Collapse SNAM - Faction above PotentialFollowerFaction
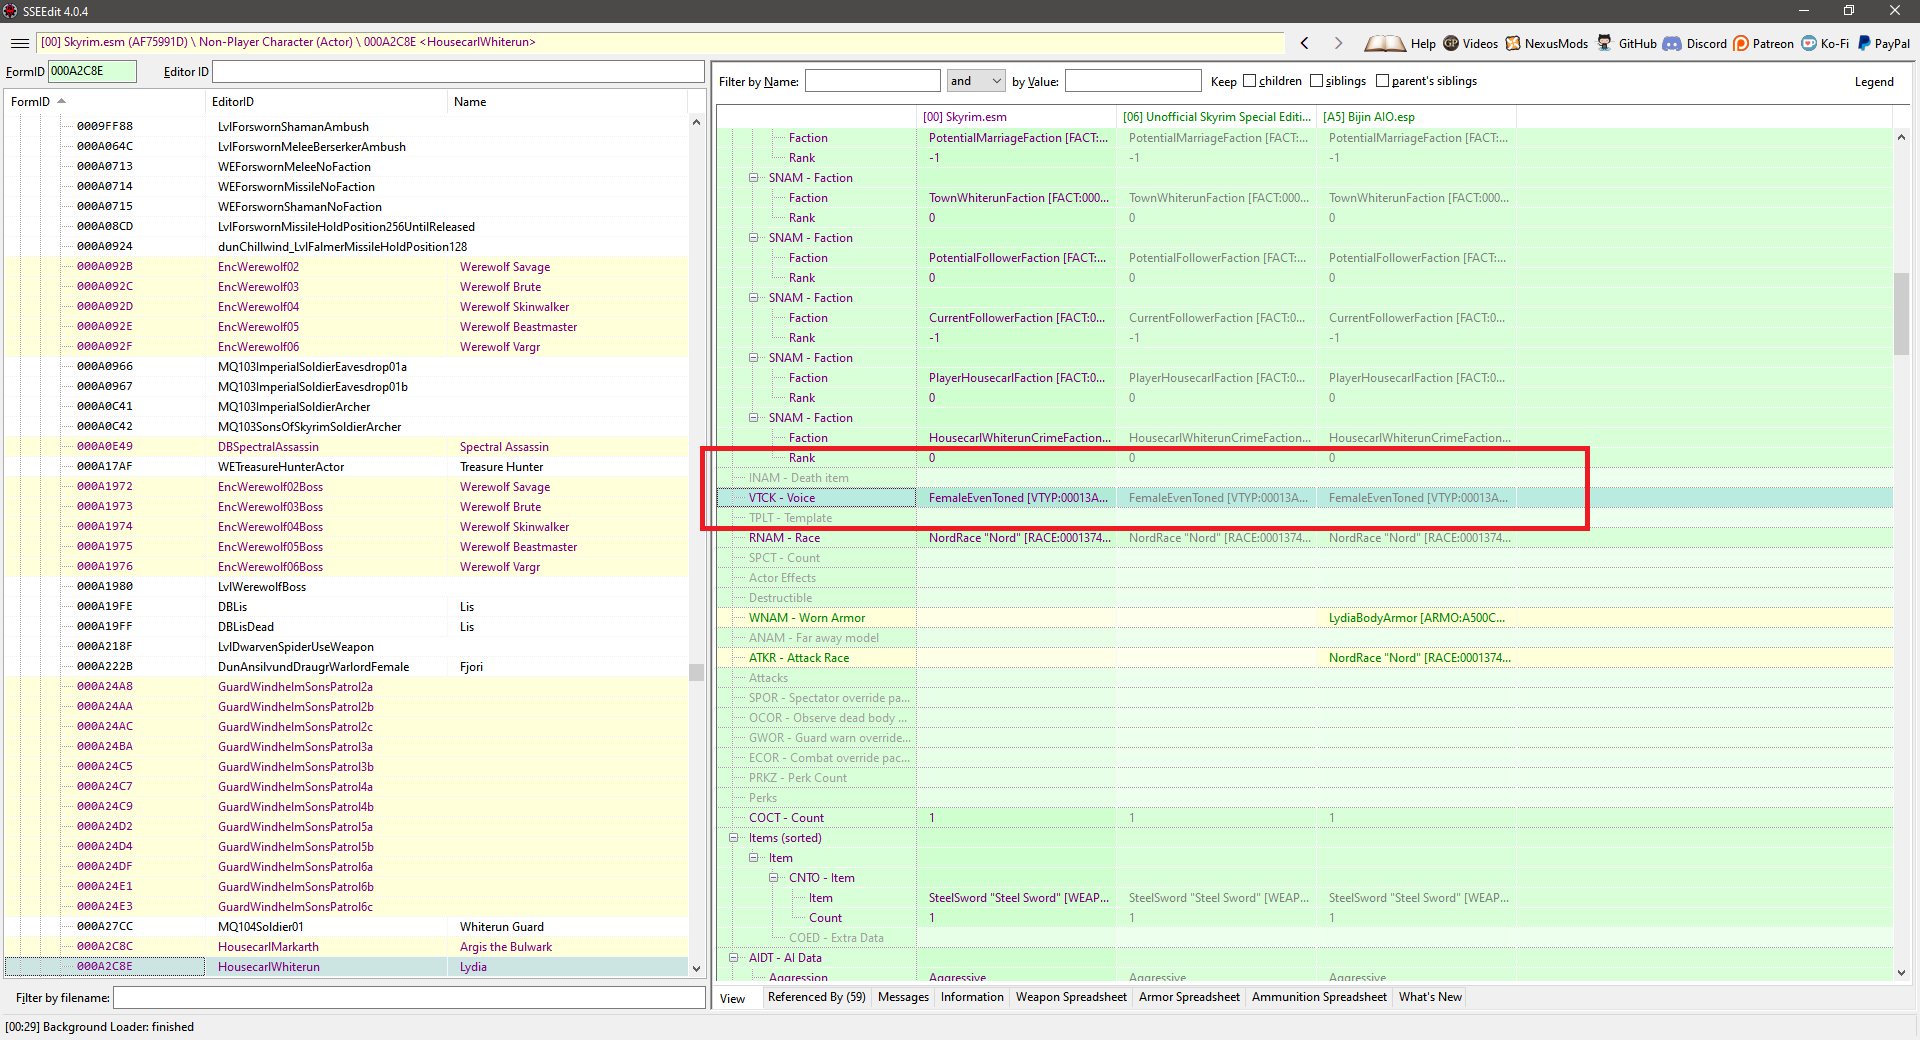This screenshot has height=1040, width=1920. tap(754, 238)
